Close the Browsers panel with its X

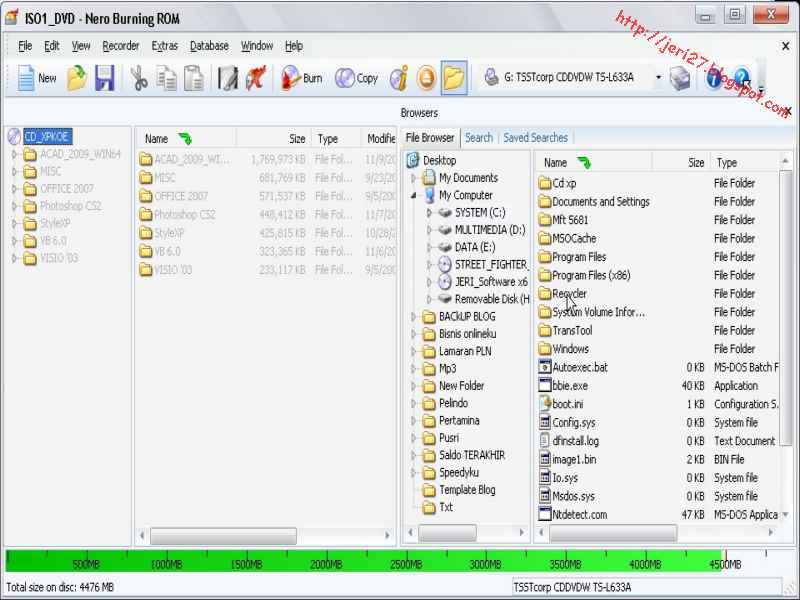pos(789,111)
